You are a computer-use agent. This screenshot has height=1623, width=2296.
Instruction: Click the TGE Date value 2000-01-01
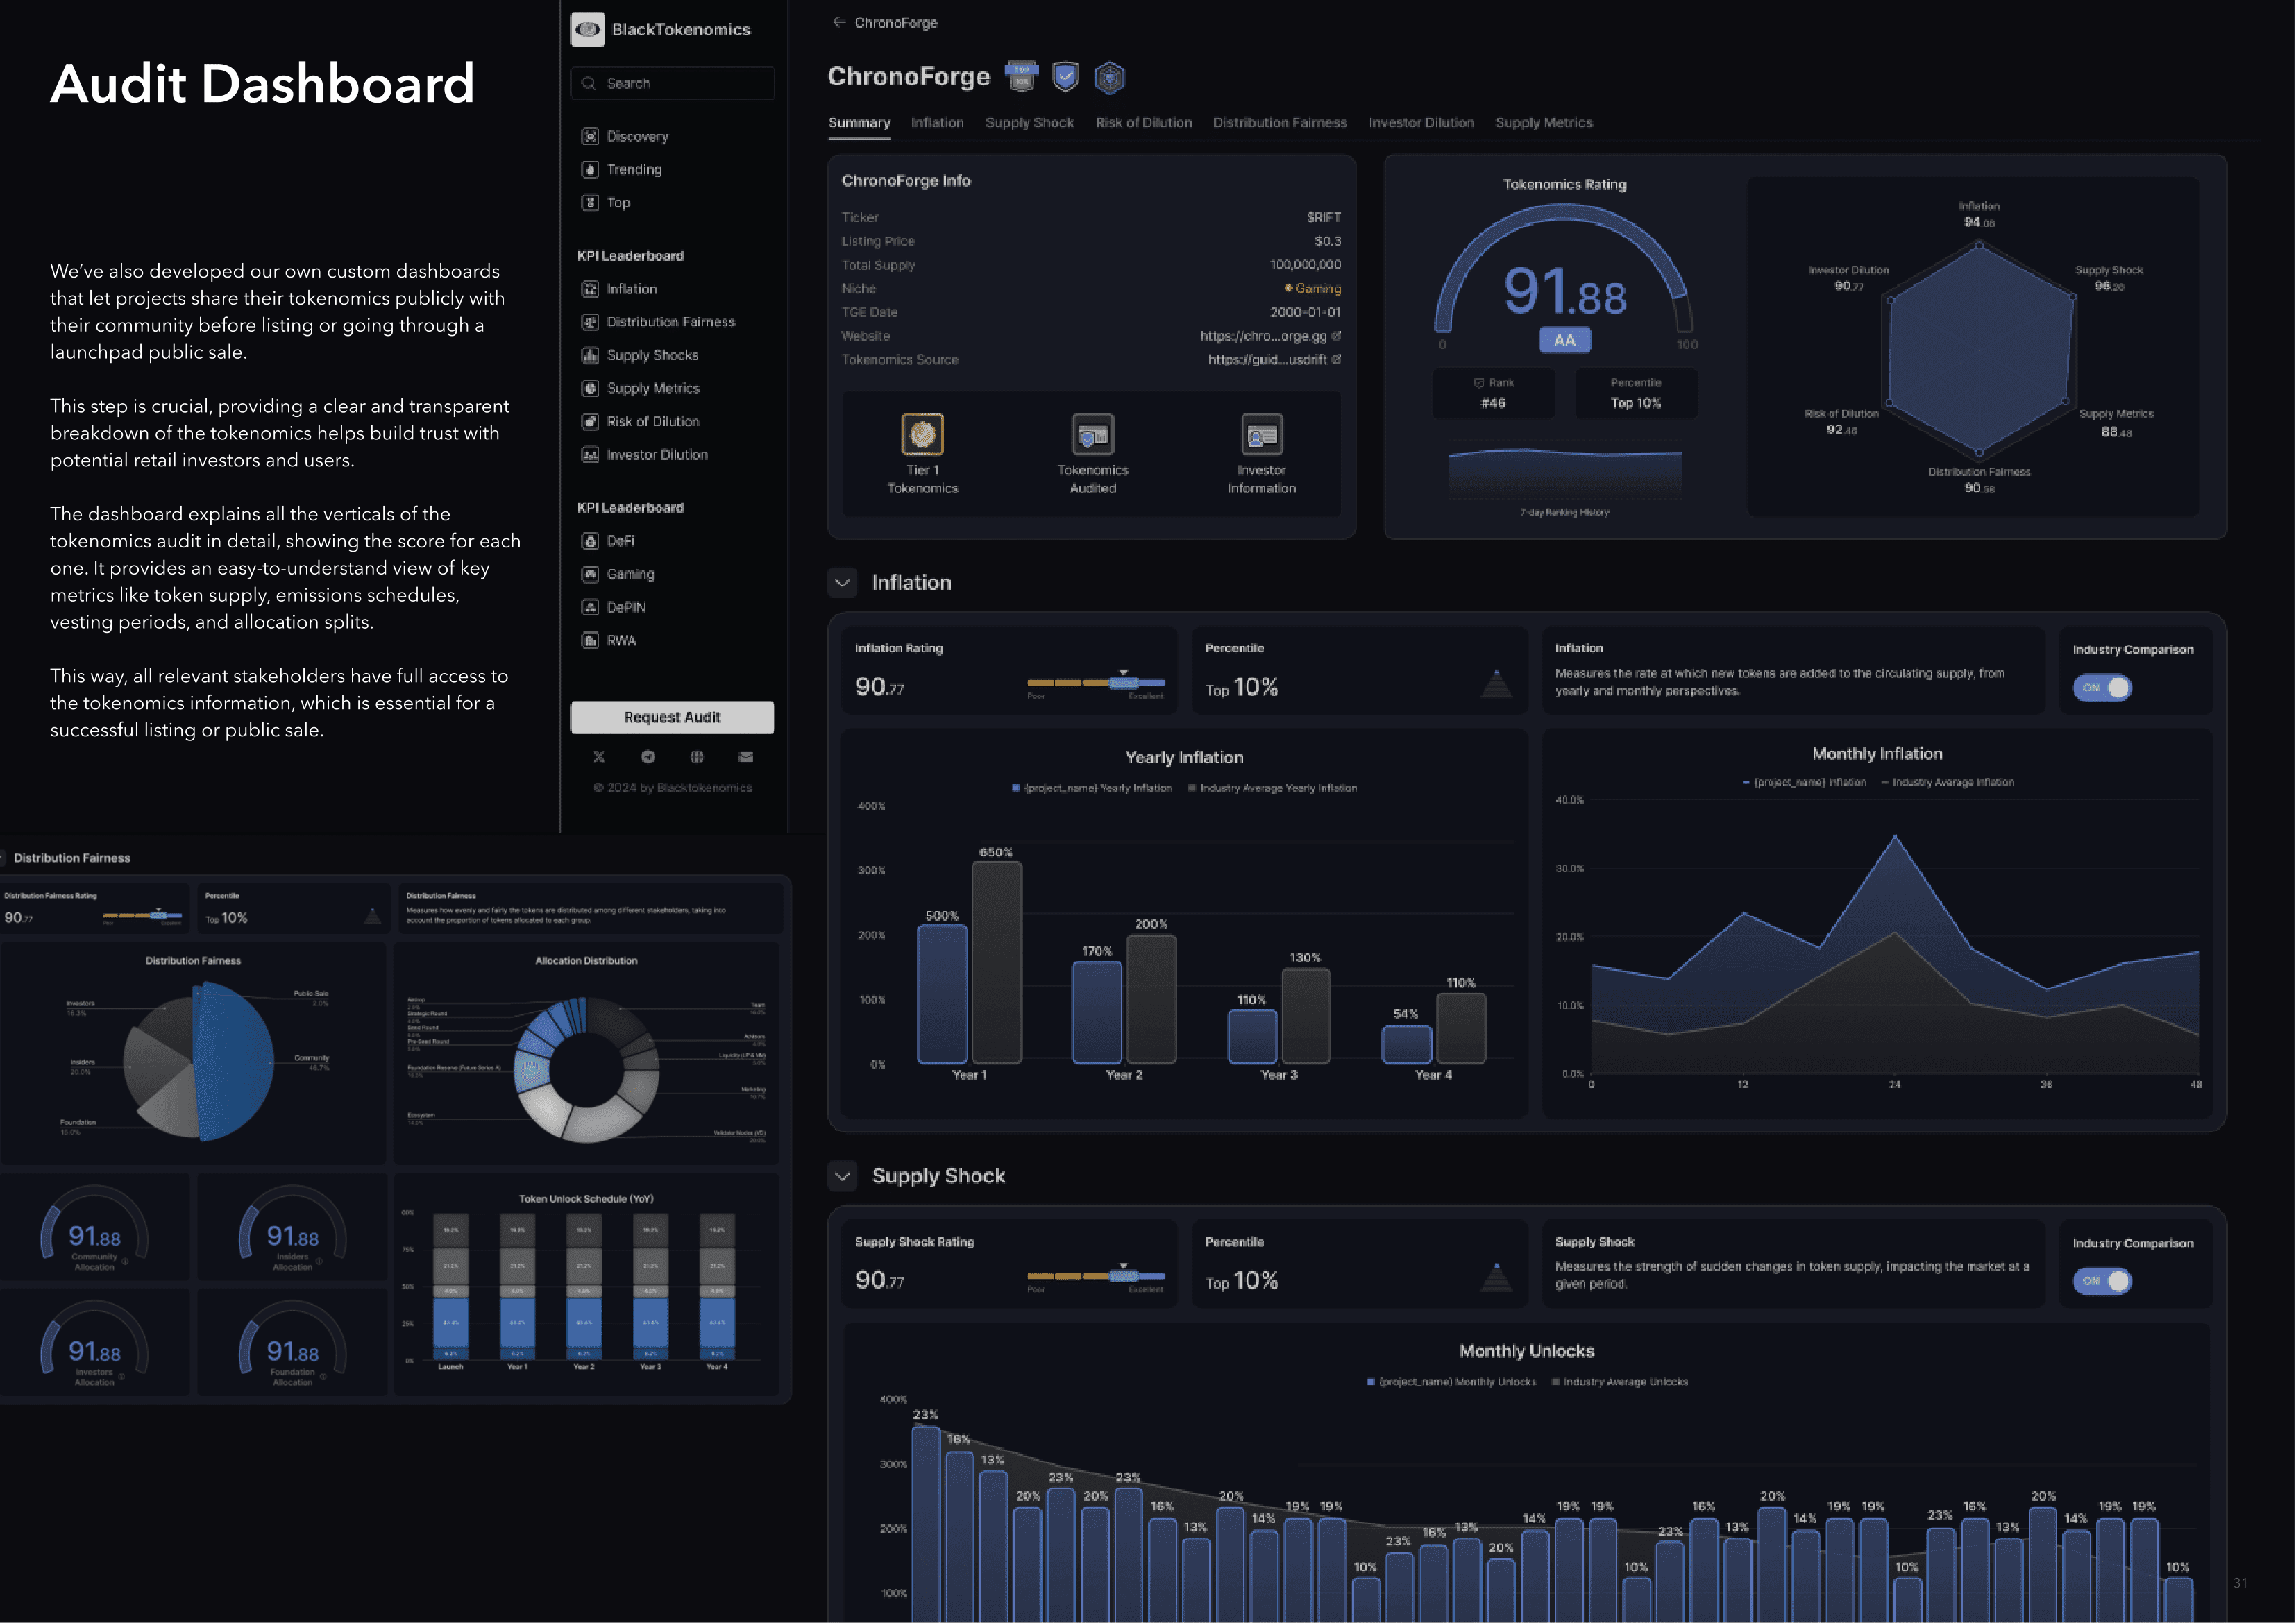pos(1305,312)
